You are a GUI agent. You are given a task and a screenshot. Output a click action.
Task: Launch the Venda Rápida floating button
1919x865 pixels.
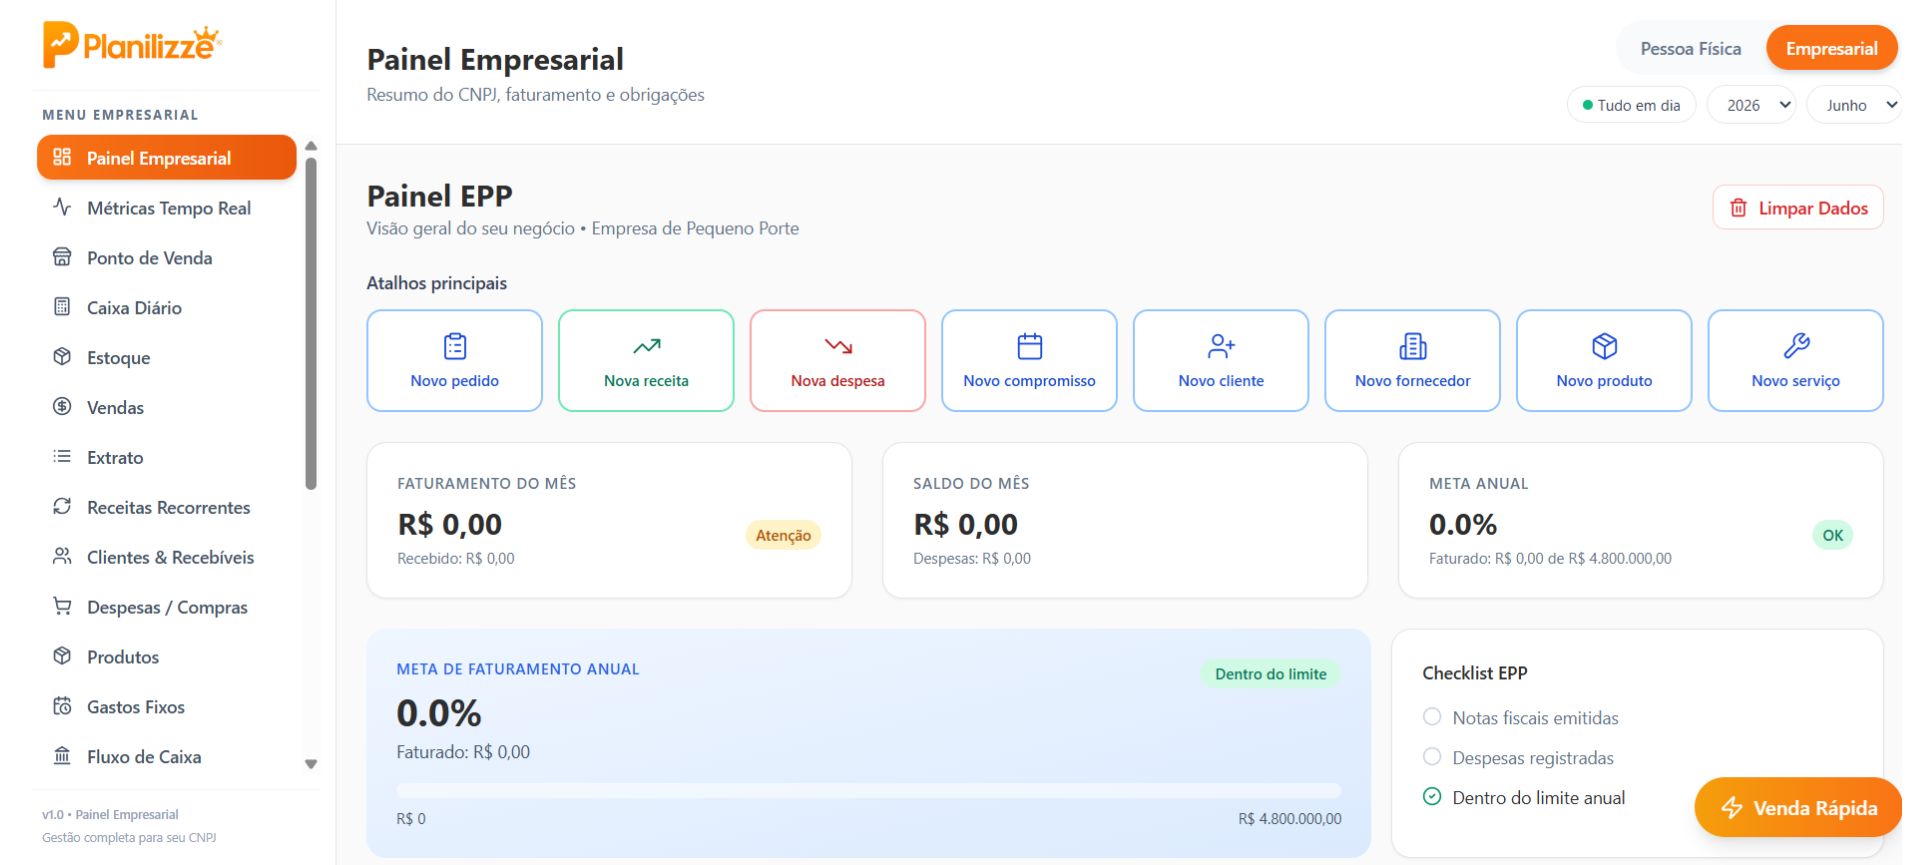(x=1797, y=808)
